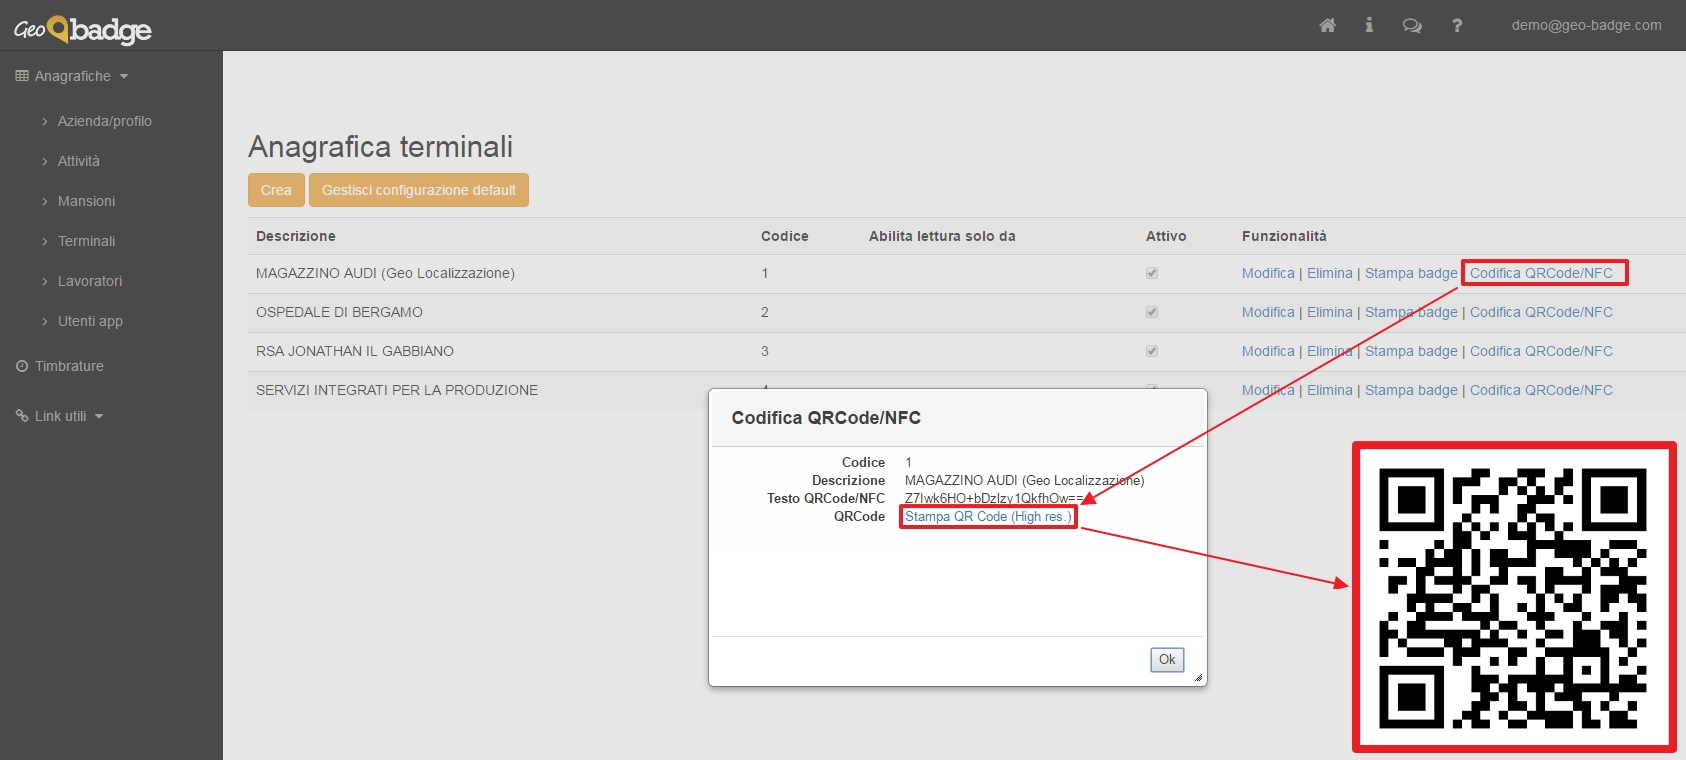Open Mansioni in sidebar
The height and width of the screenshot is (760, 1686).
86,201
